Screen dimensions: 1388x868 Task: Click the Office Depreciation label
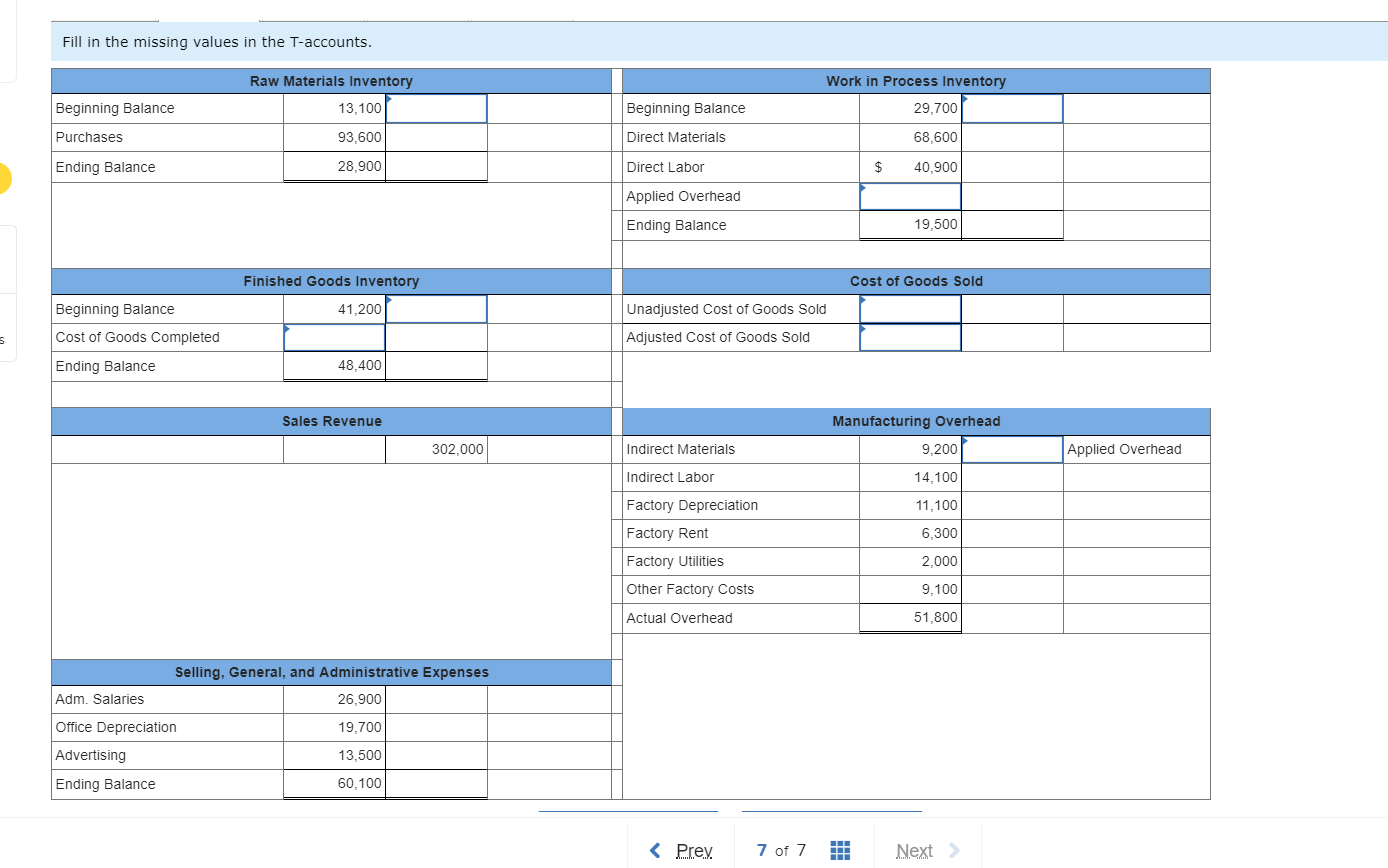pos(116,727)
